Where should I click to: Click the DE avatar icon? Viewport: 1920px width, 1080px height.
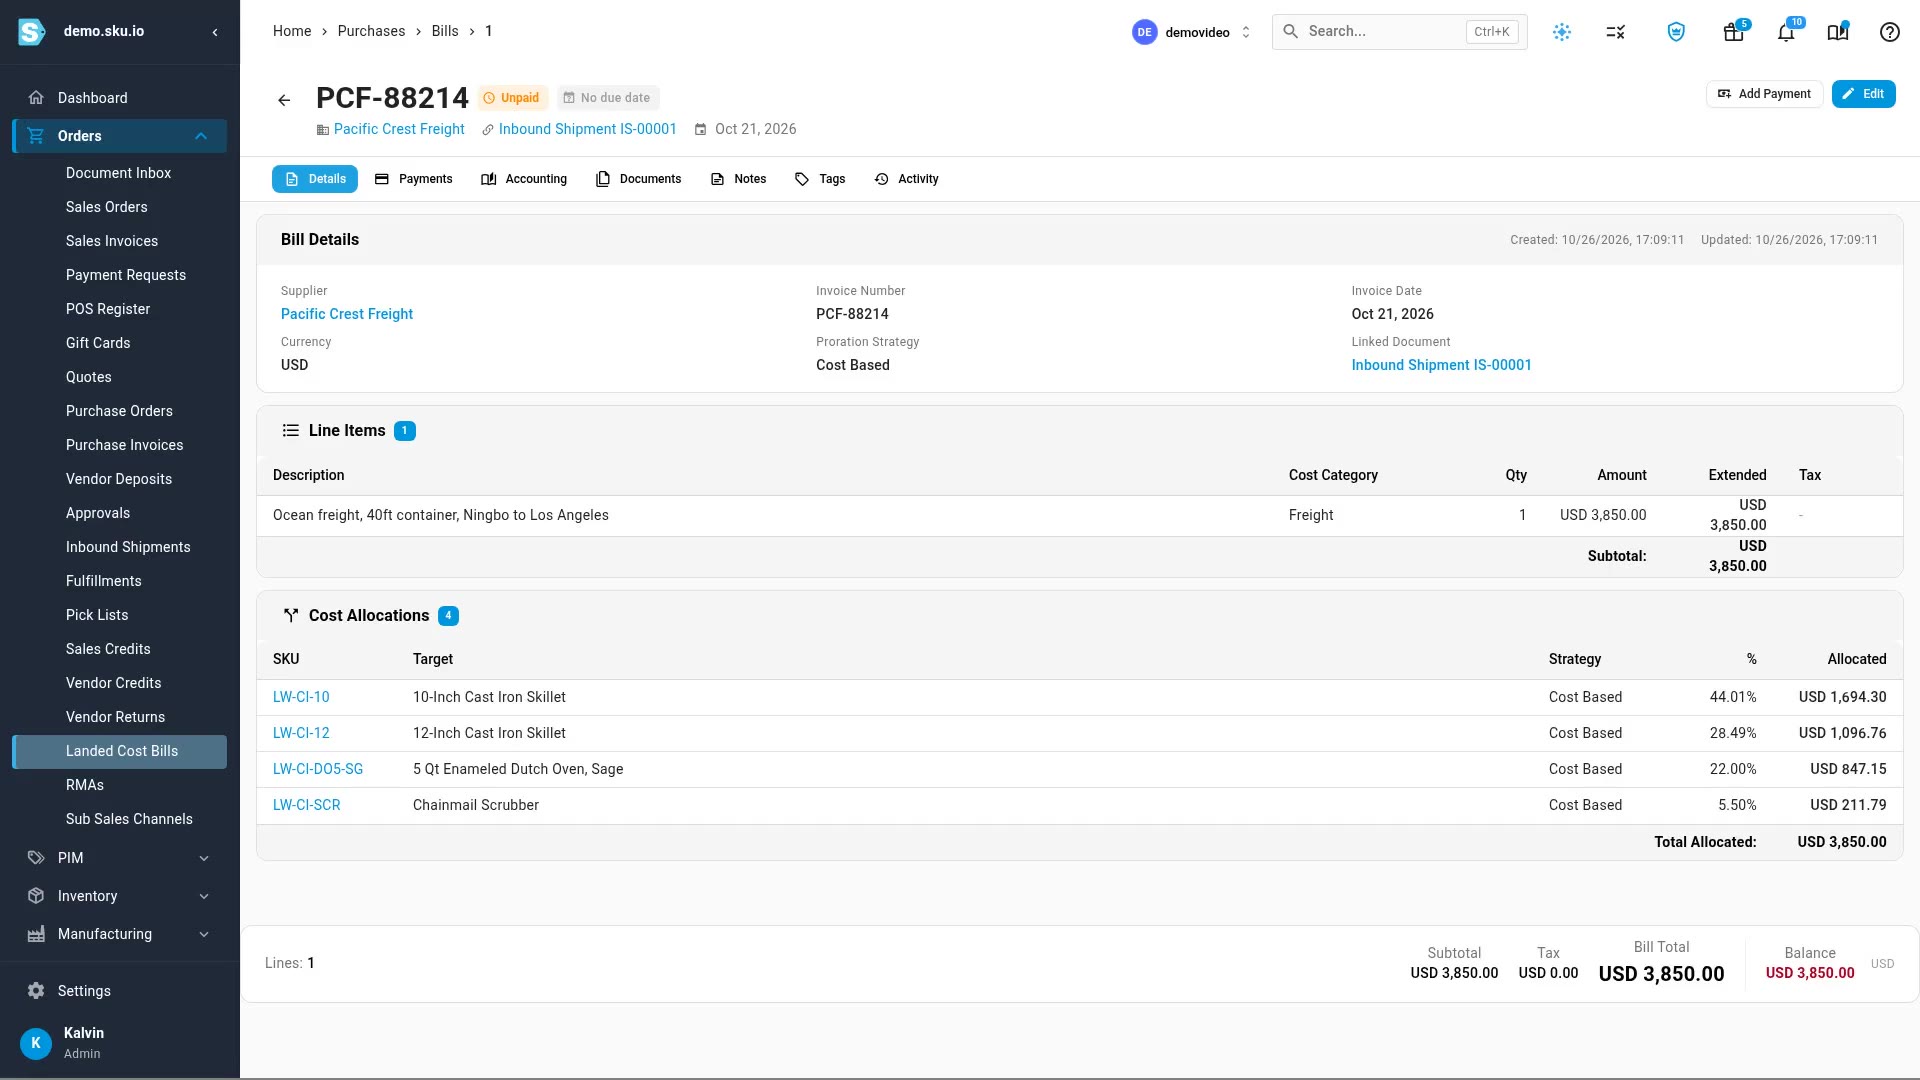pyautogui.click(x=1144, y=32)
